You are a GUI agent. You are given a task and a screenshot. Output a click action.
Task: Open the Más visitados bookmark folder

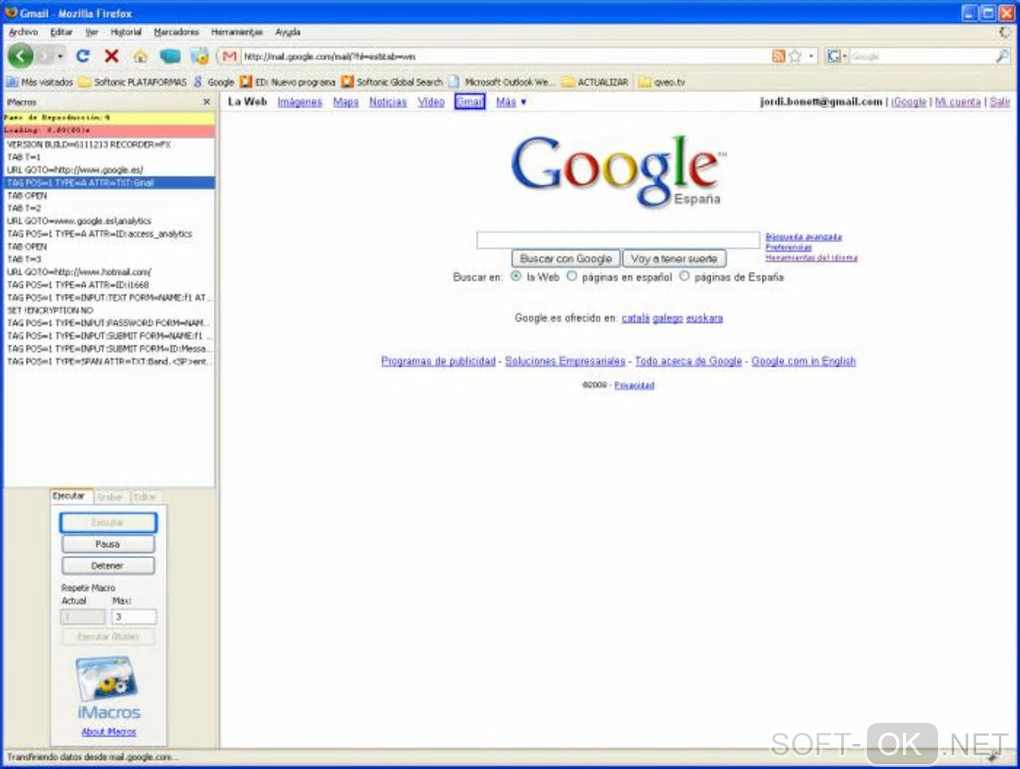[x=40, y=82]
